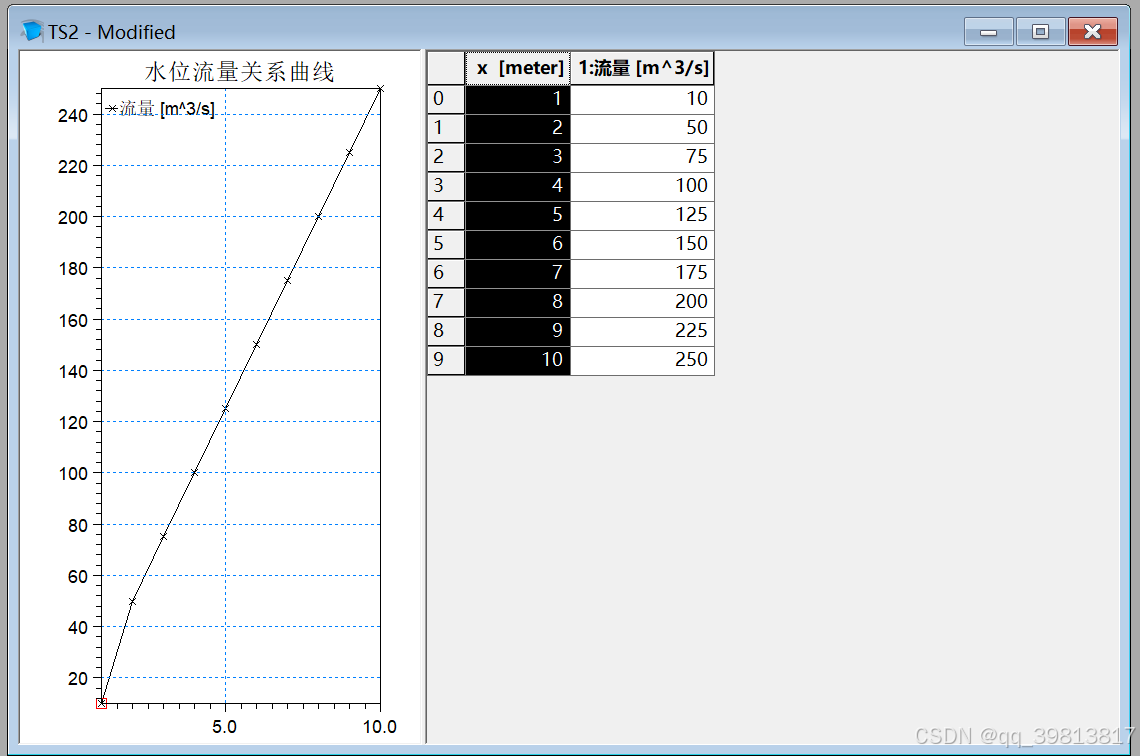Click the chart title 水位流量关系曲线
Screen dimensions: 1140x756
pyautogui.click(x=240, y=72)
